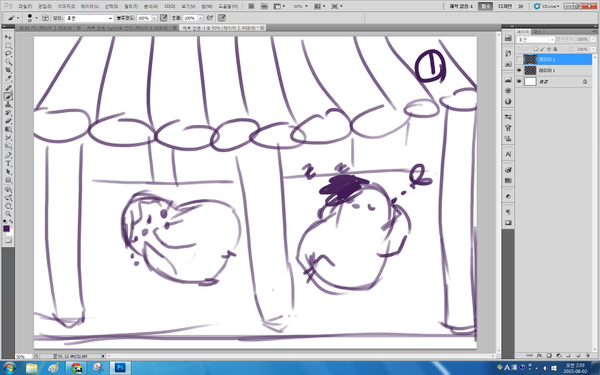Viewport: 600px width, 375px height.
Task: Toggle the airbrush icon in the options bar
Action: (210, 18)
